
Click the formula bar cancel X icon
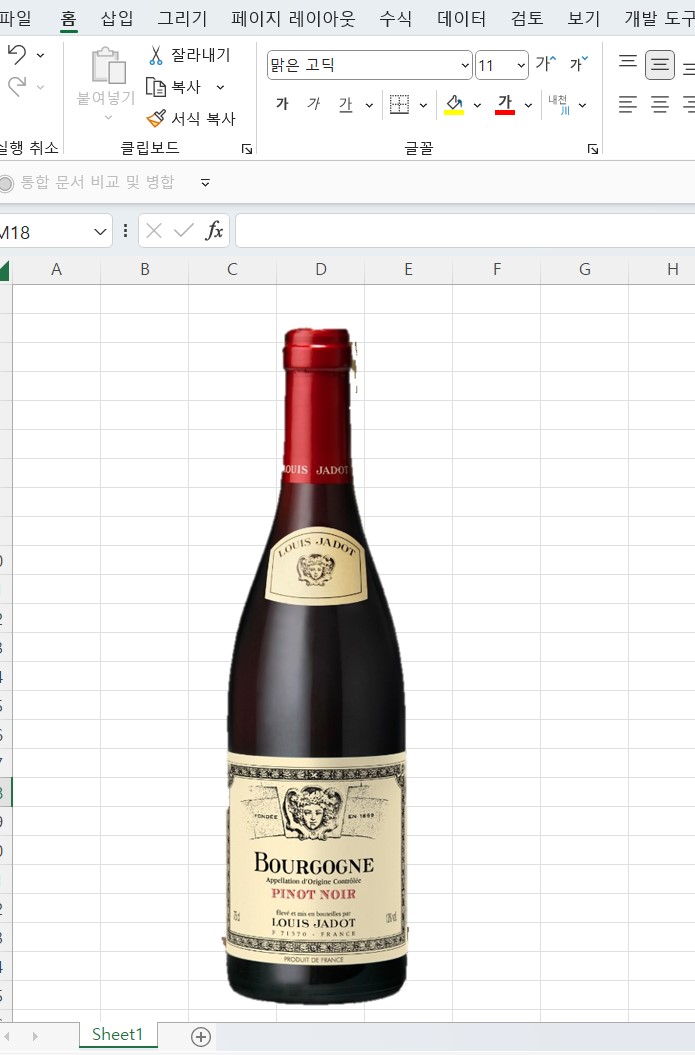pos(153,231)
